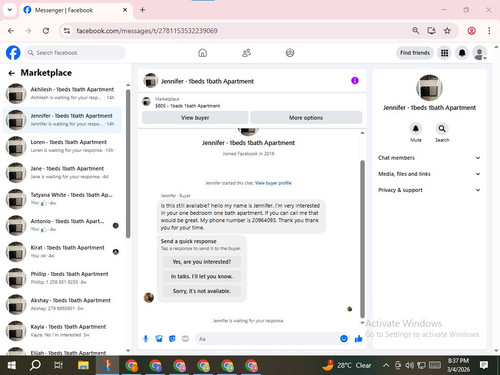Attach a file with the photo icon
Screen dimensions: 500x375
point(159,339)
